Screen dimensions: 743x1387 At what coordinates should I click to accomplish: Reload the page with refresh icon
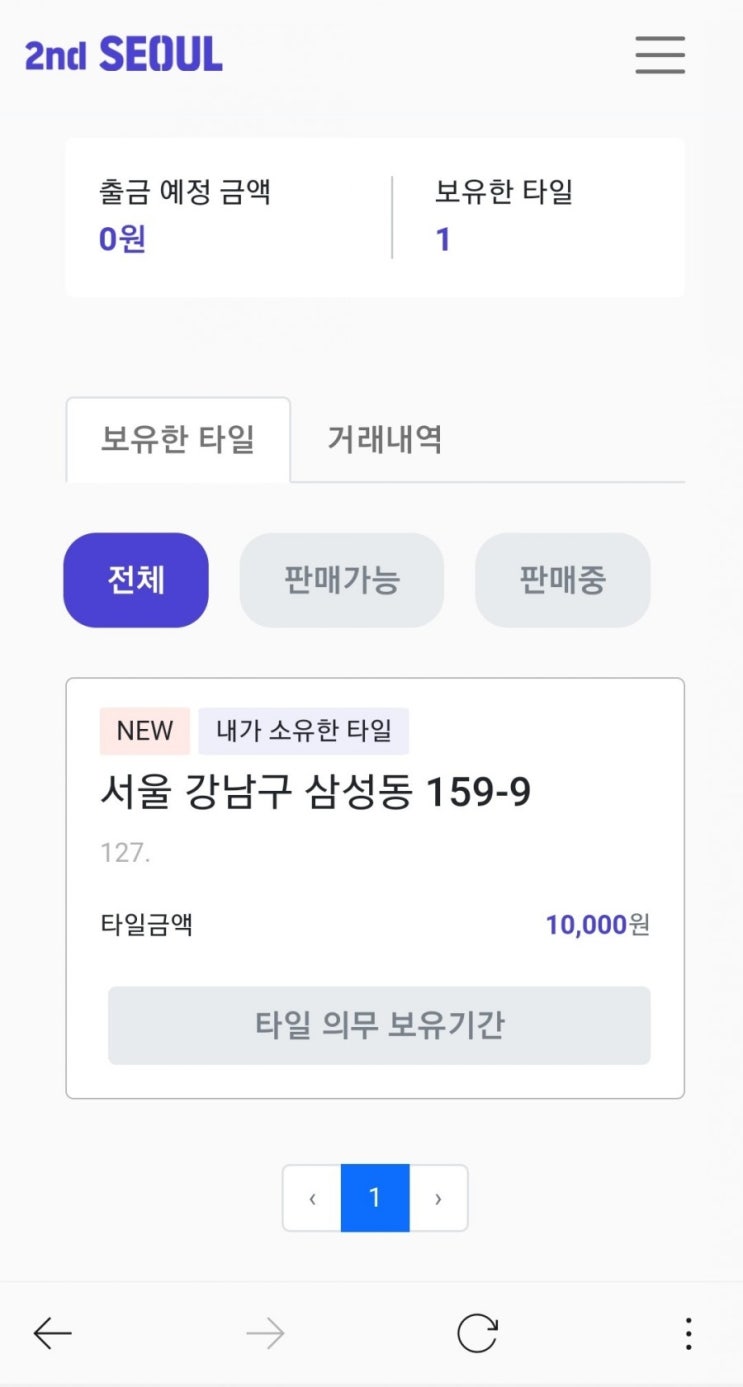pyautogui.click(x=477, y=1333)
